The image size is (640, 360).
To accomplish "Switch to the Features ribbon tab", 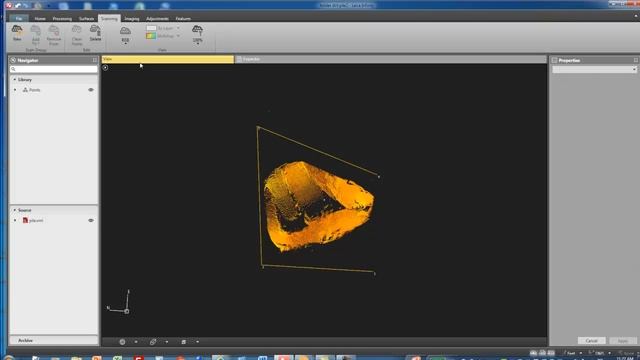I will [x=183, y=18].
